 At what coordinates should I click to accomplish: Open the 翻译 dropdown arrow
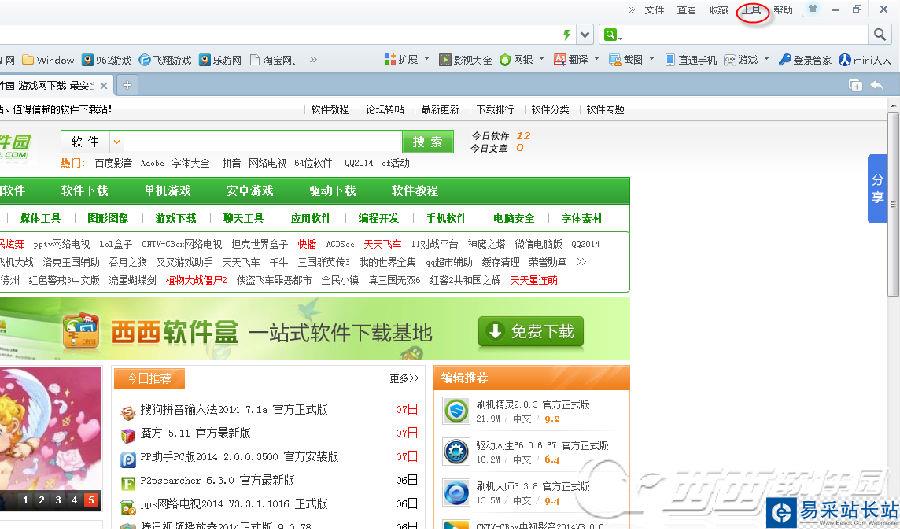tap(597, 59)
